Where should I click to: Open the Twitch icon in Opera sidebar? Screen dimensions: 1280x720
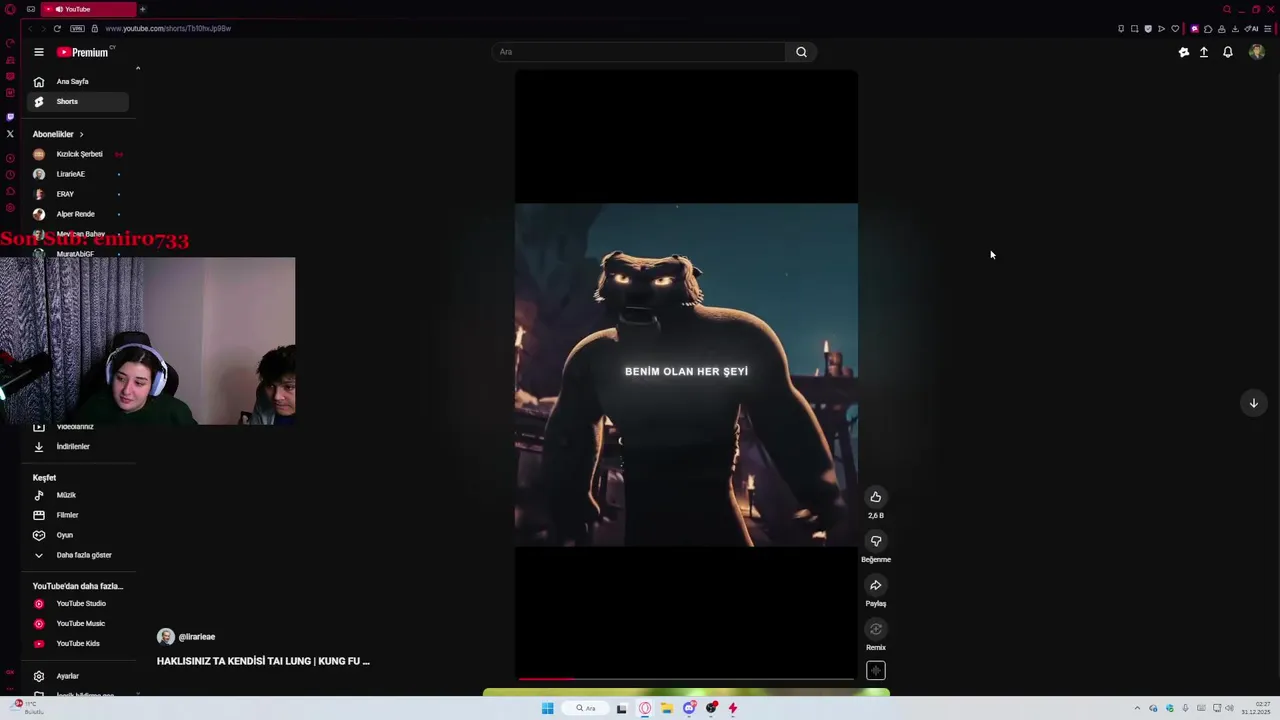click(x=10, y=117)
